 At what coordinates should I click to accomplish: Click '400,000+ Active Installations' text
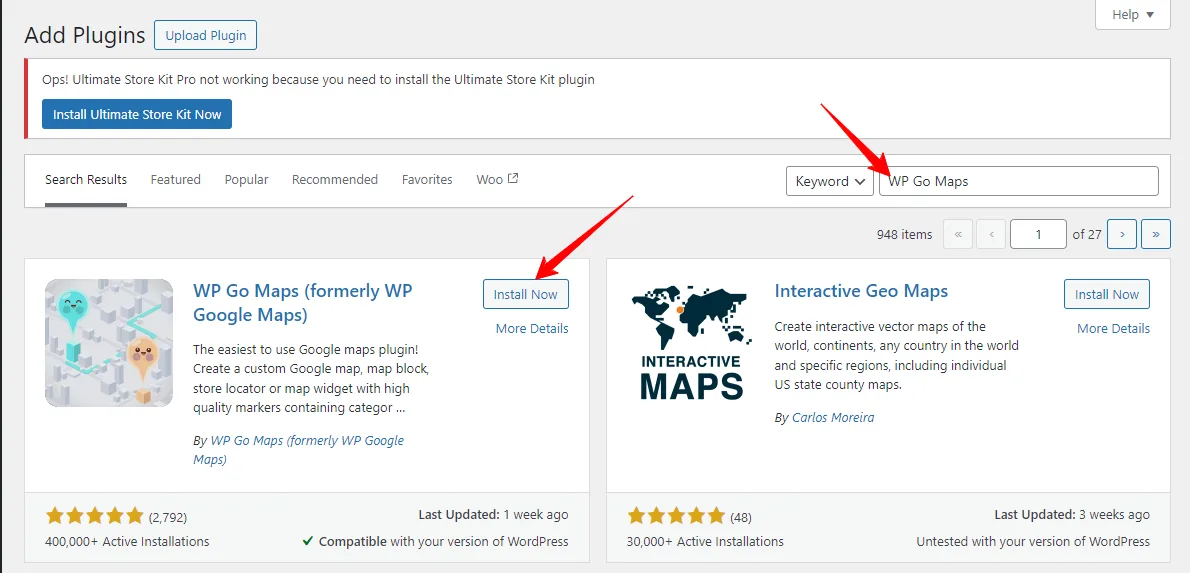[128, 541]
